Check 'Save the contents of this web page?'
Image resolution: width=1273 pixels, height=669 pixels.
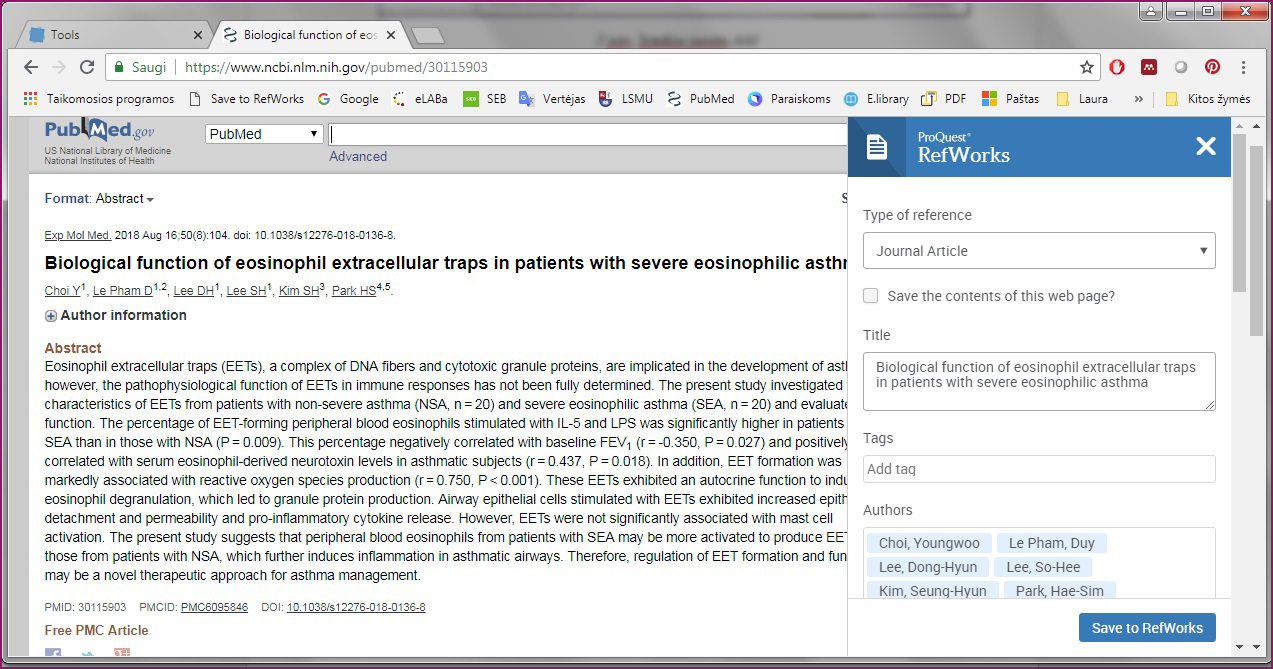(x=871, y=296)
